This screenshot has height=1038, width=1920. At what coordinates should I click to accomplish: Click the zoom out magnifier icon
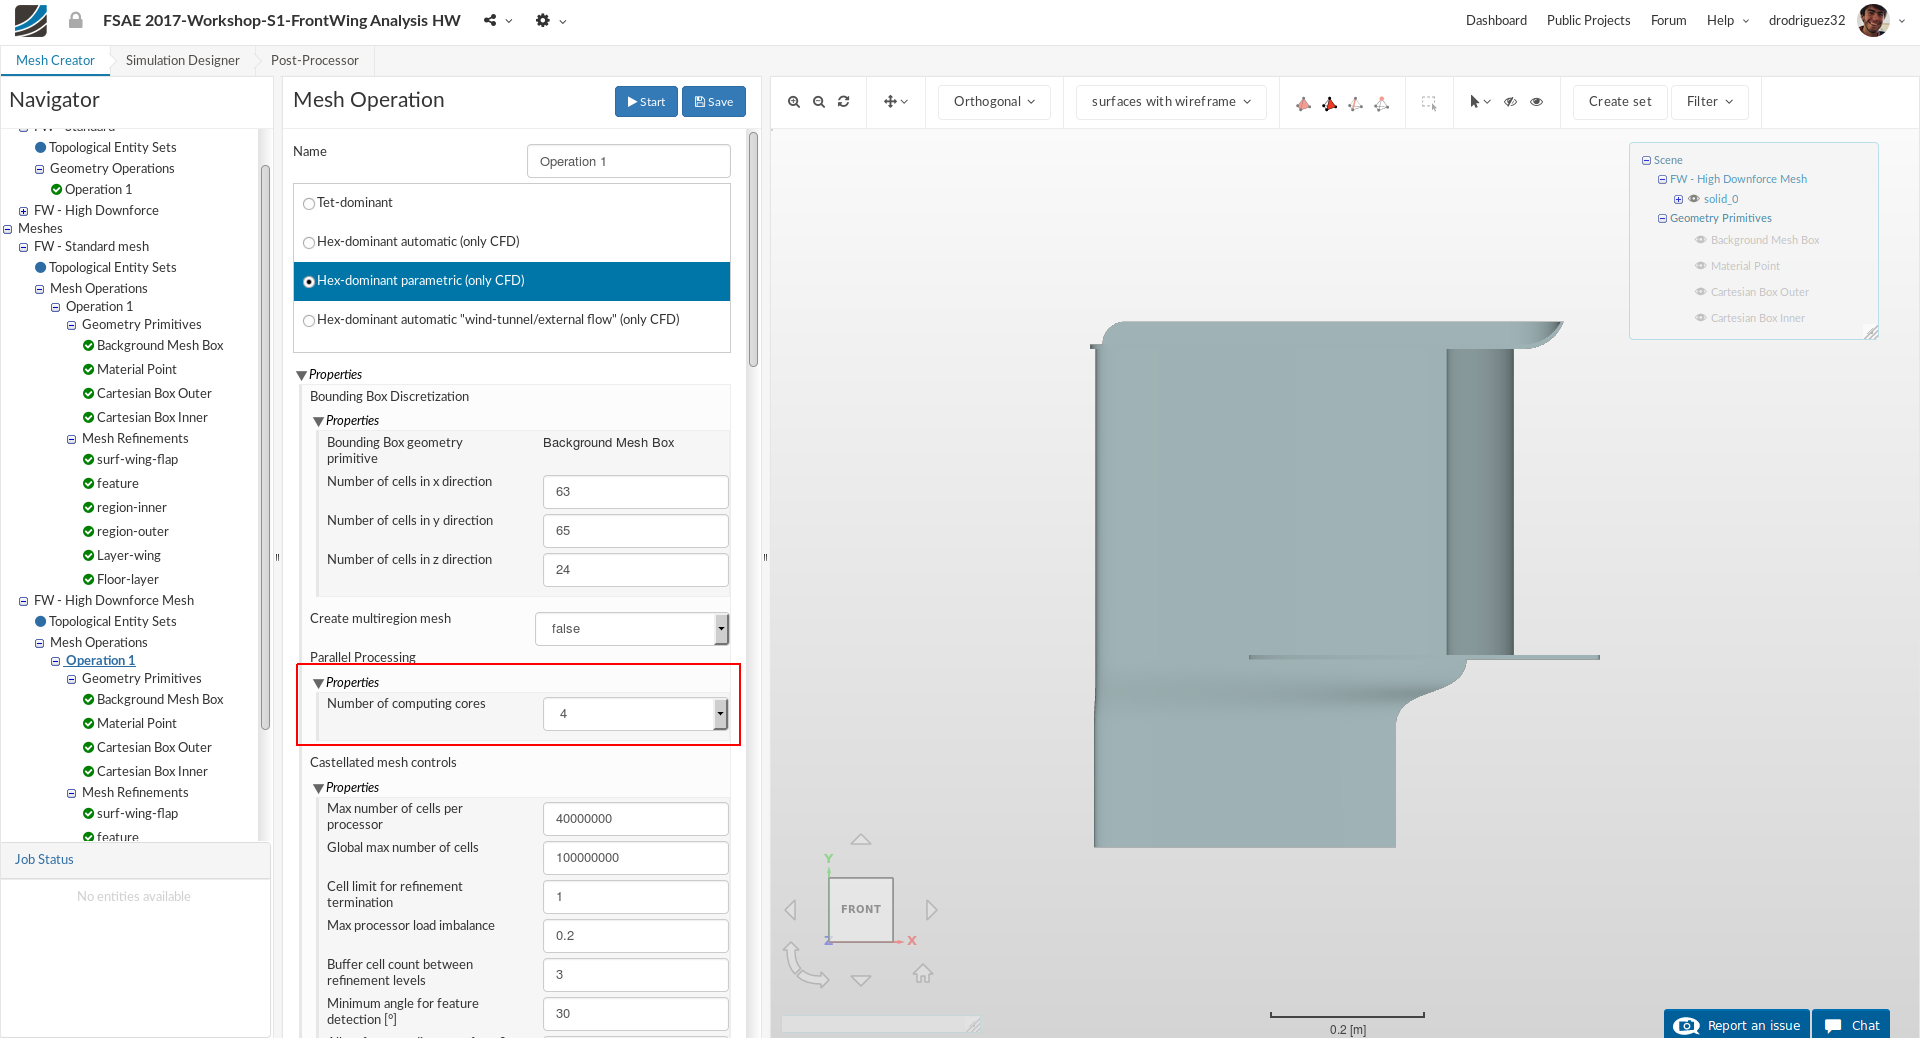click(x=819, y=102)
